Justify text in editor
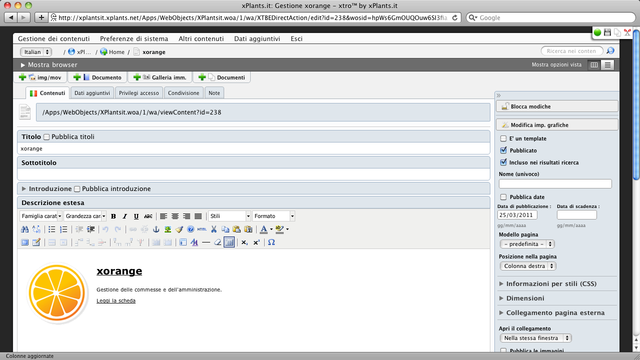 (x=198, y=216)
